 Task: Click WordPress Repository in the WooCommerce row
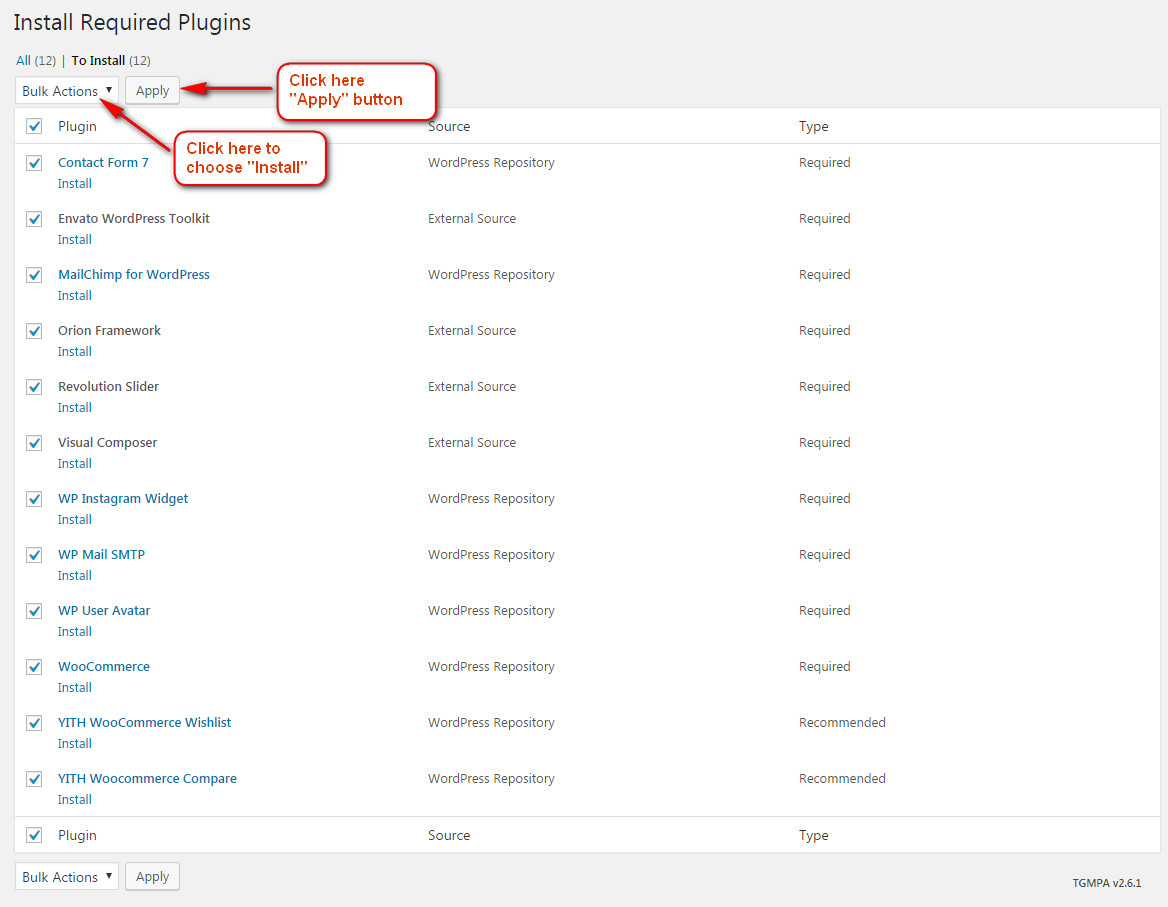click(492, 666)
